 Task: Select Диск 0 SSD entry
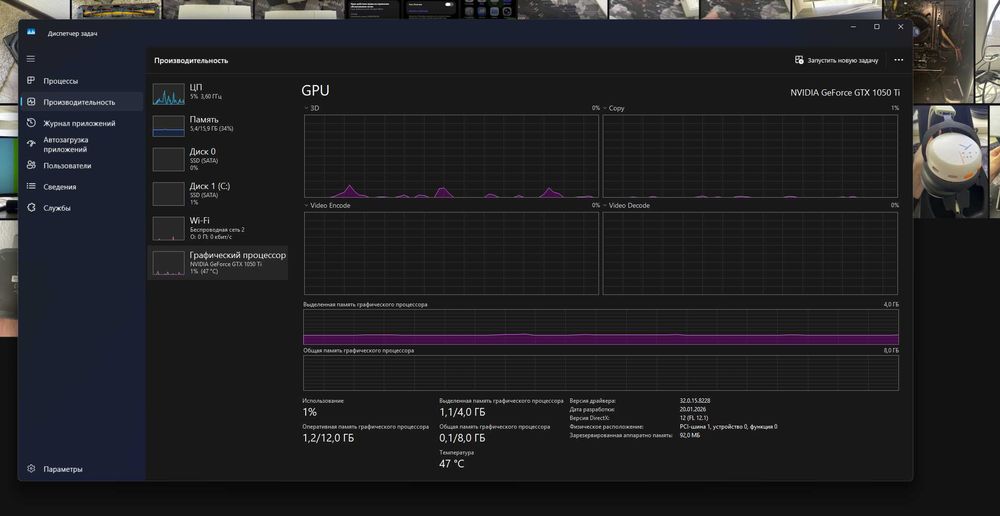(x=217, y=159)
